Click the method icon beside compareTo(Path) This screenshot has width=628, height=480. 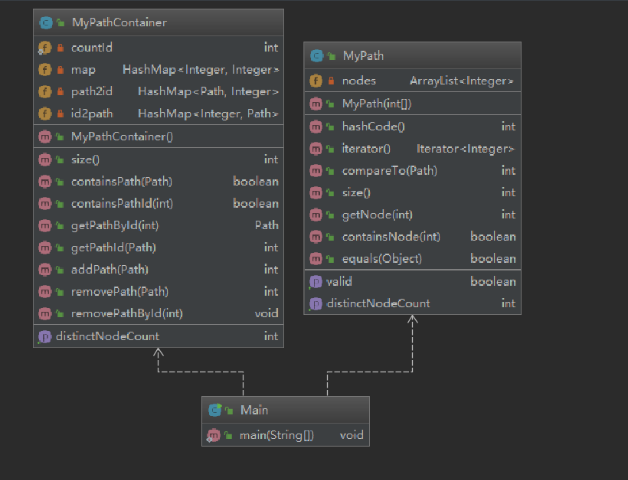click(x=316, y=171)
